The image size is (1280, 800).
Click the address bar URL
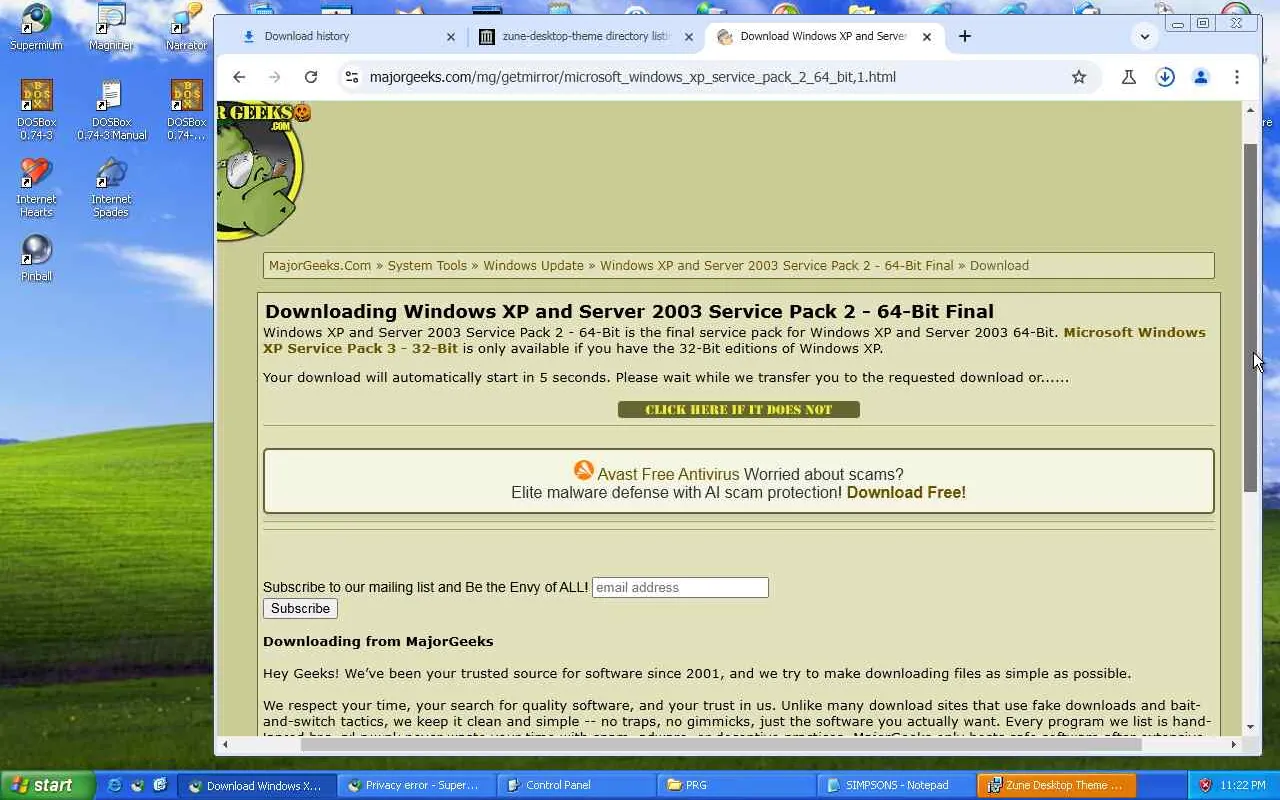tap(632, 77)
